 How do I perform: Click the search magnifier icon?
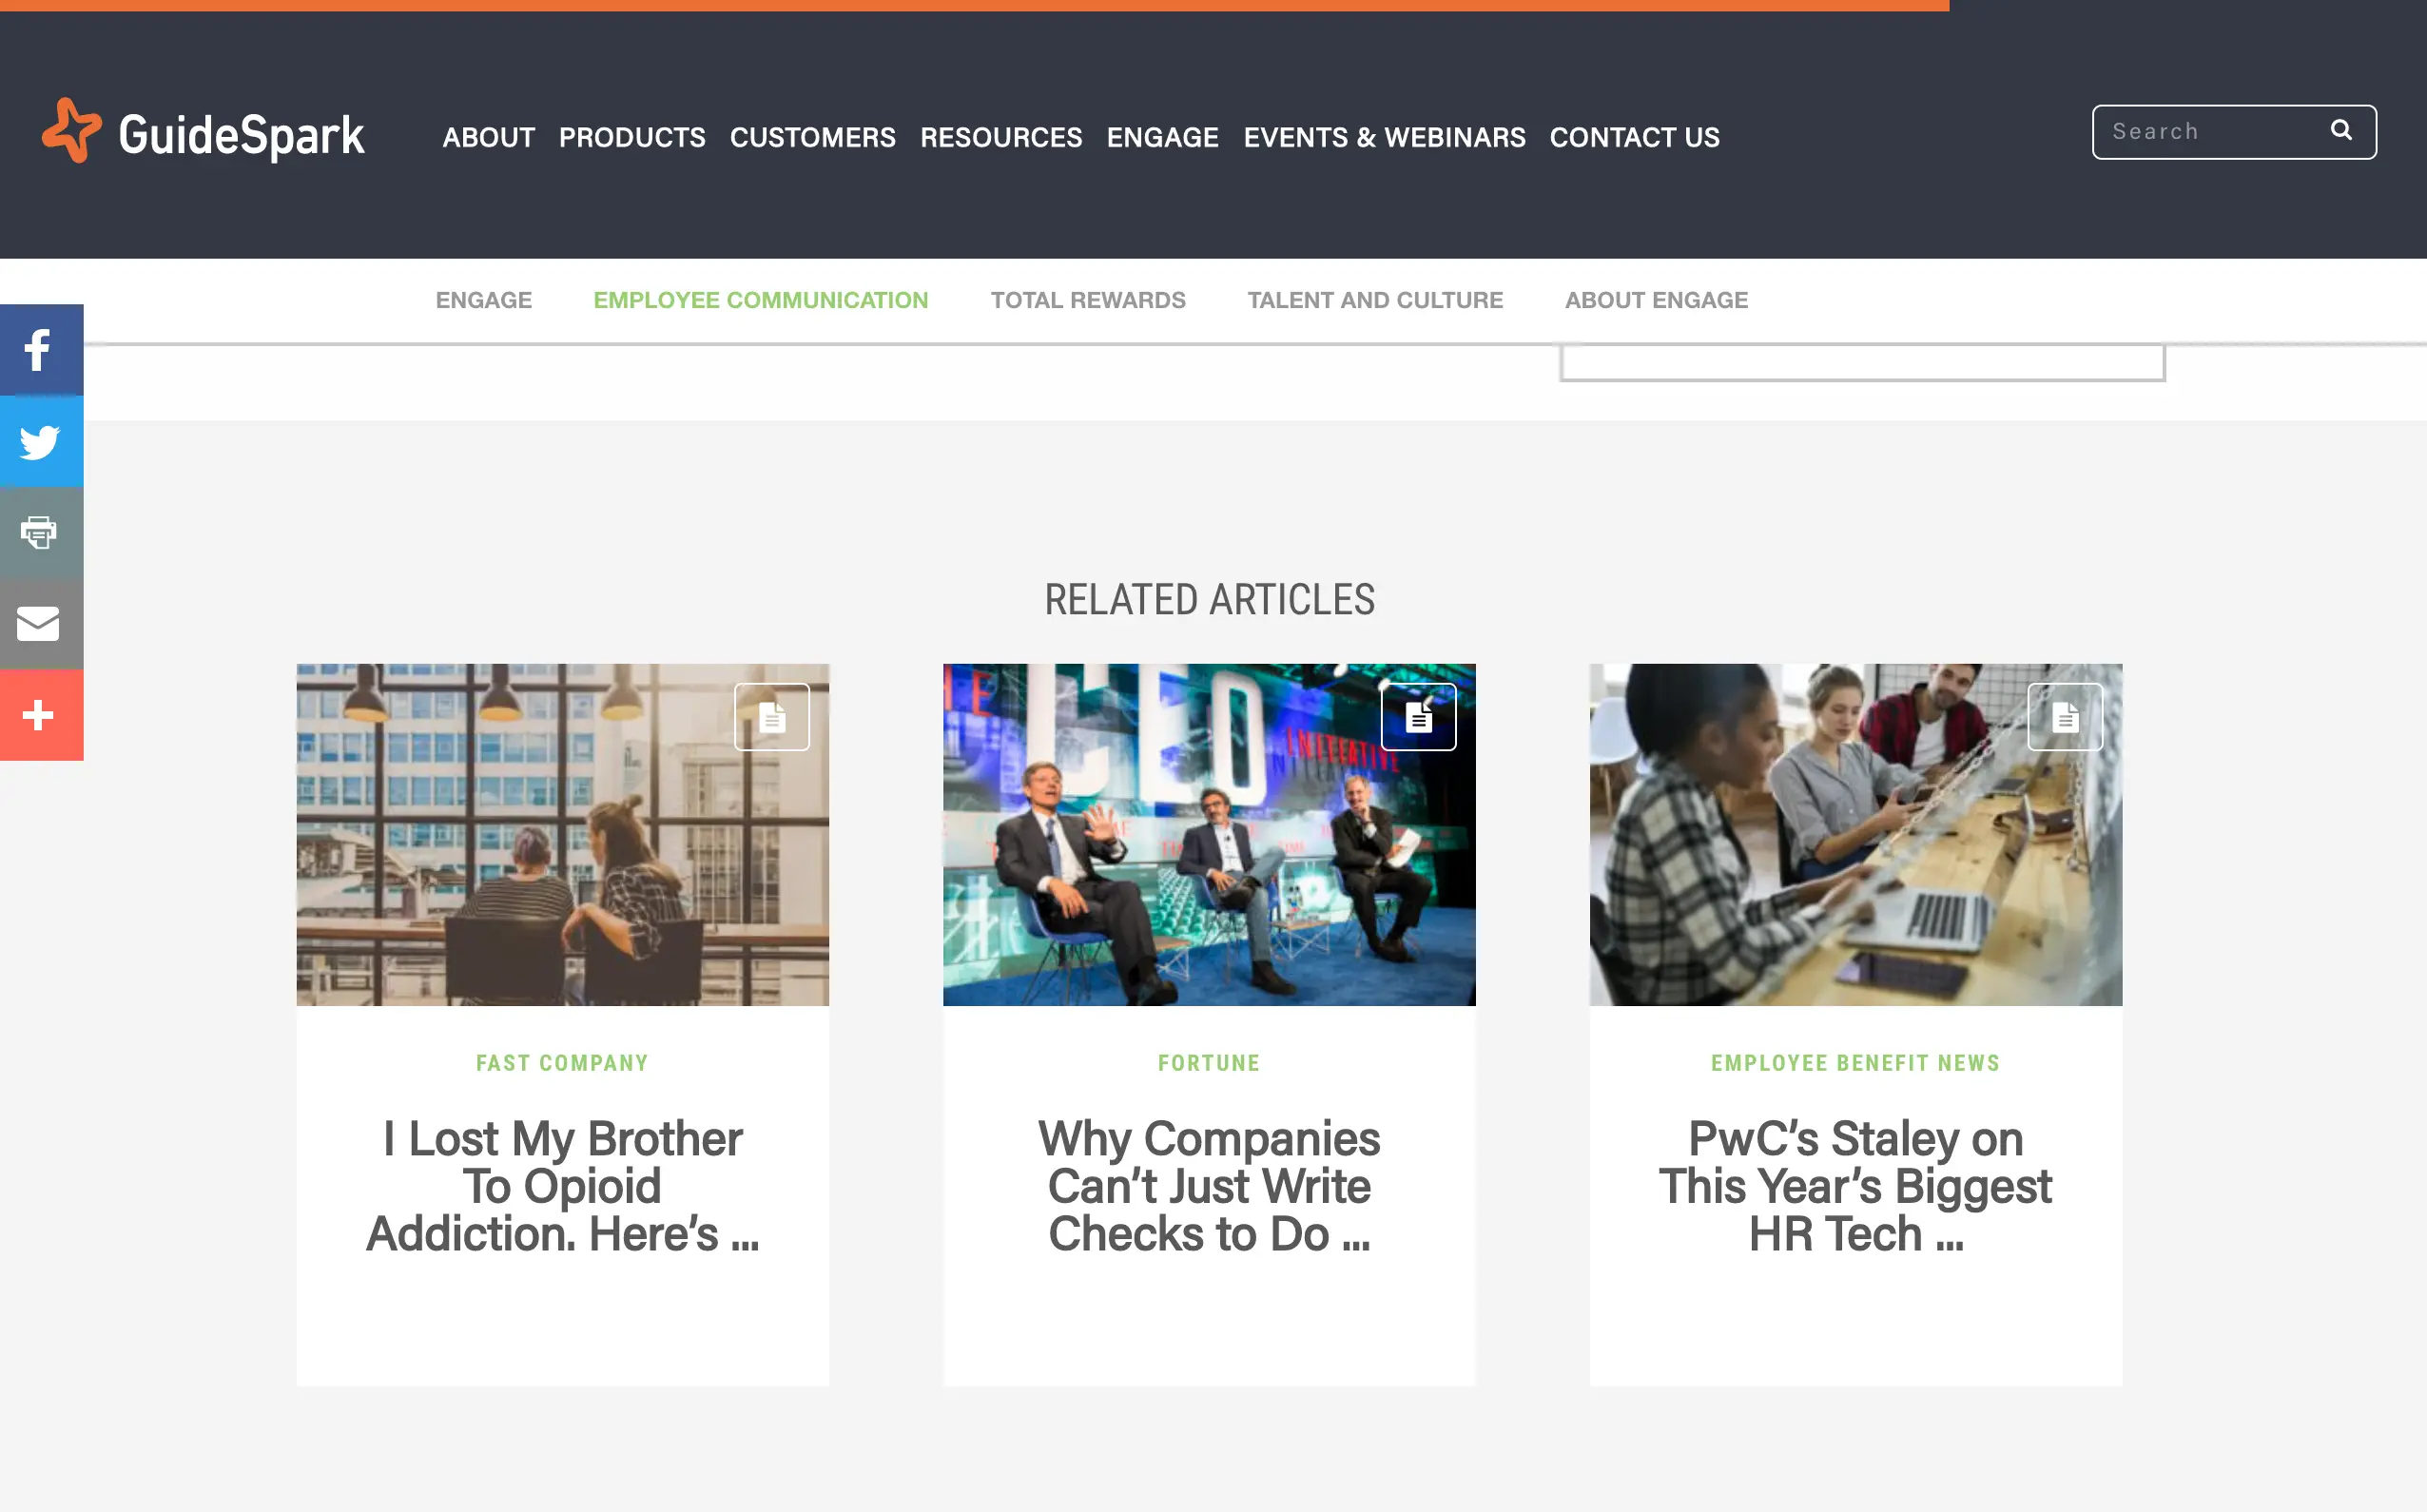pyautogui.click(x=2341, y=131)
